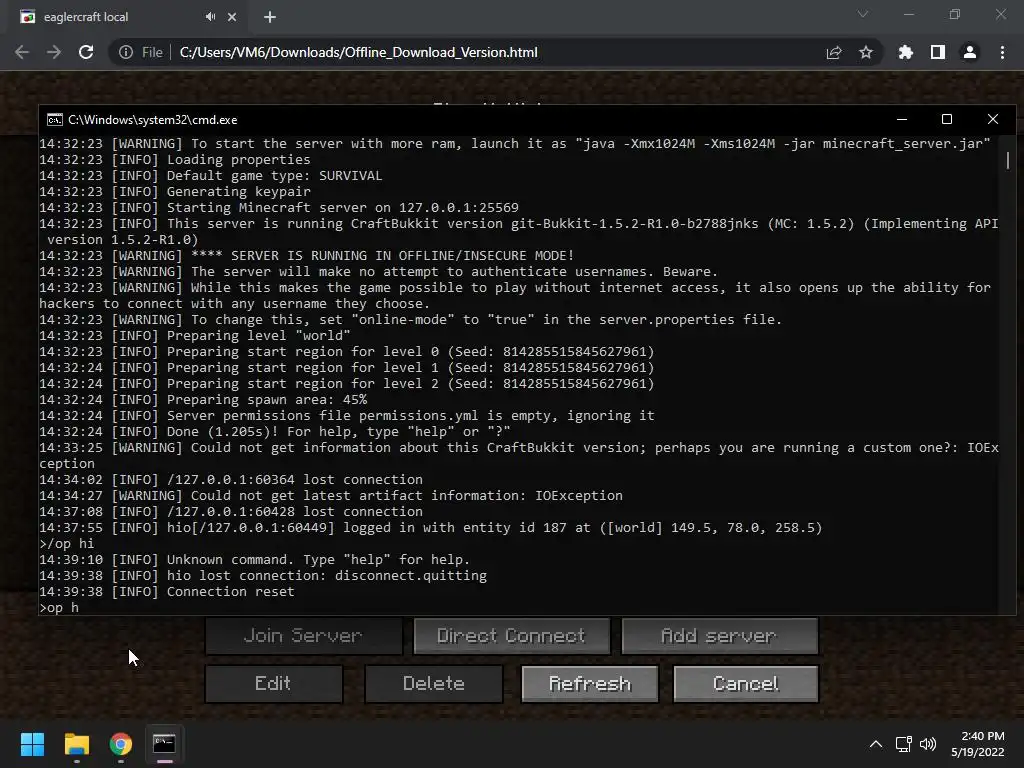Click the 'Preparing spawn area: 45%' line
Viewport: 1024px width, 768px height.
point(203,400)
